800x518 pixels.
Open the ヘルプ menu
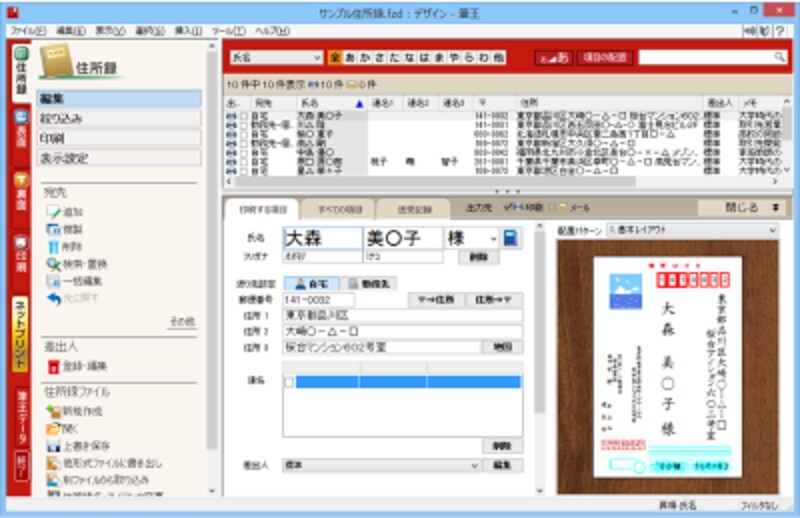[x=272, y=31]
